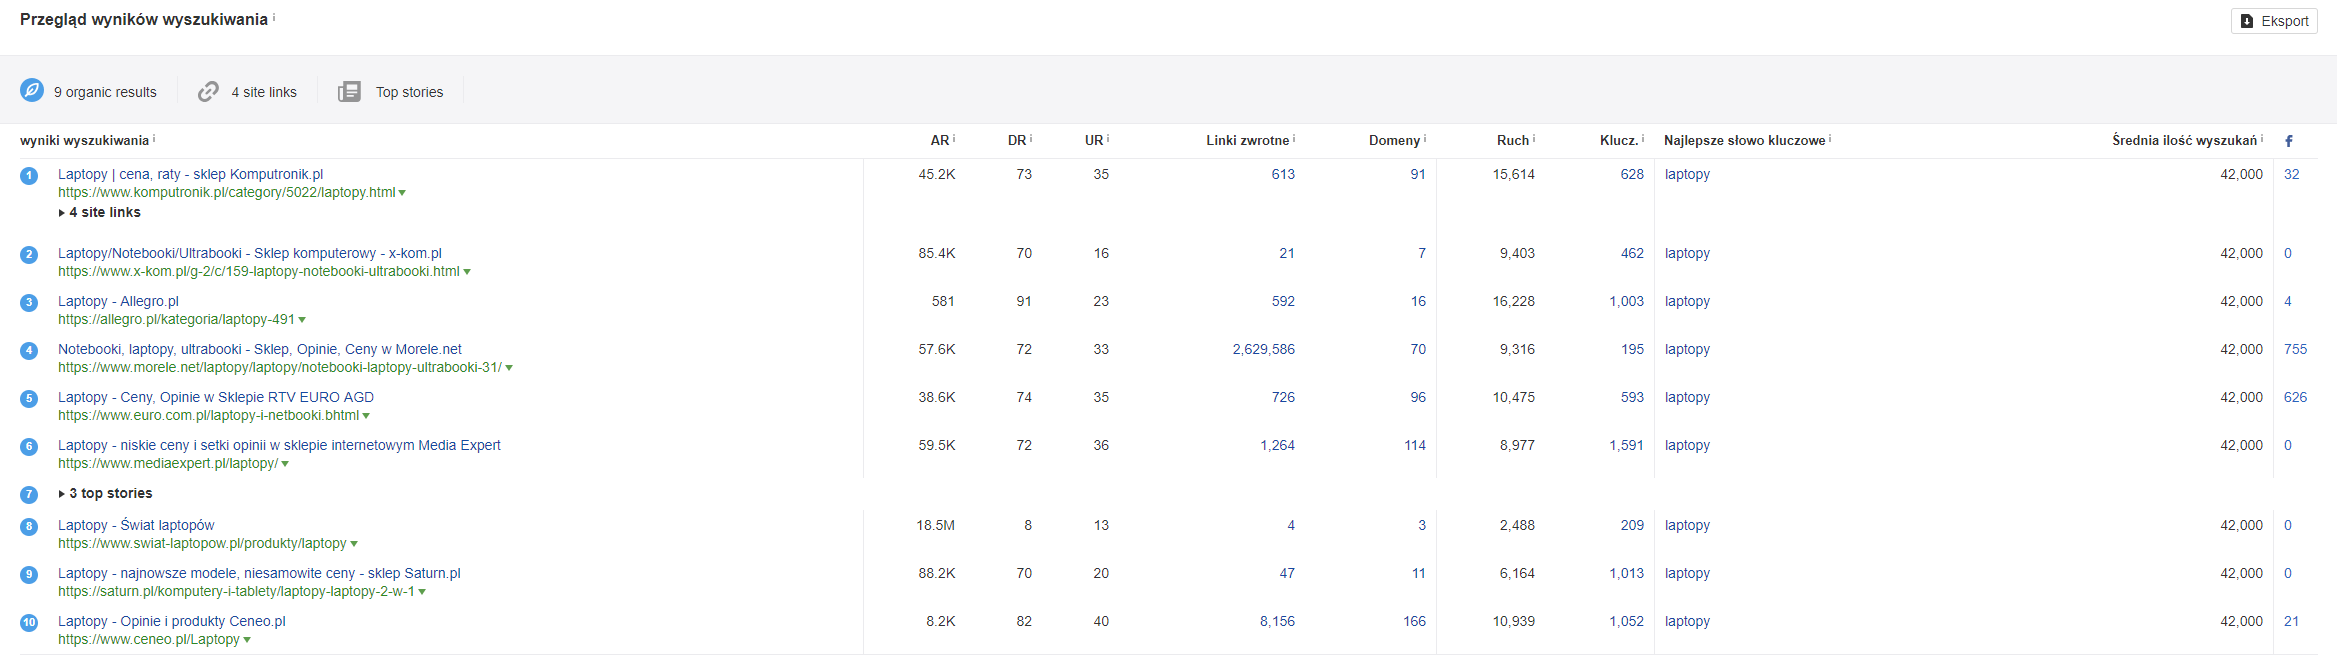Click info icon beside Linki zwrotne header

click(1294, 139)
